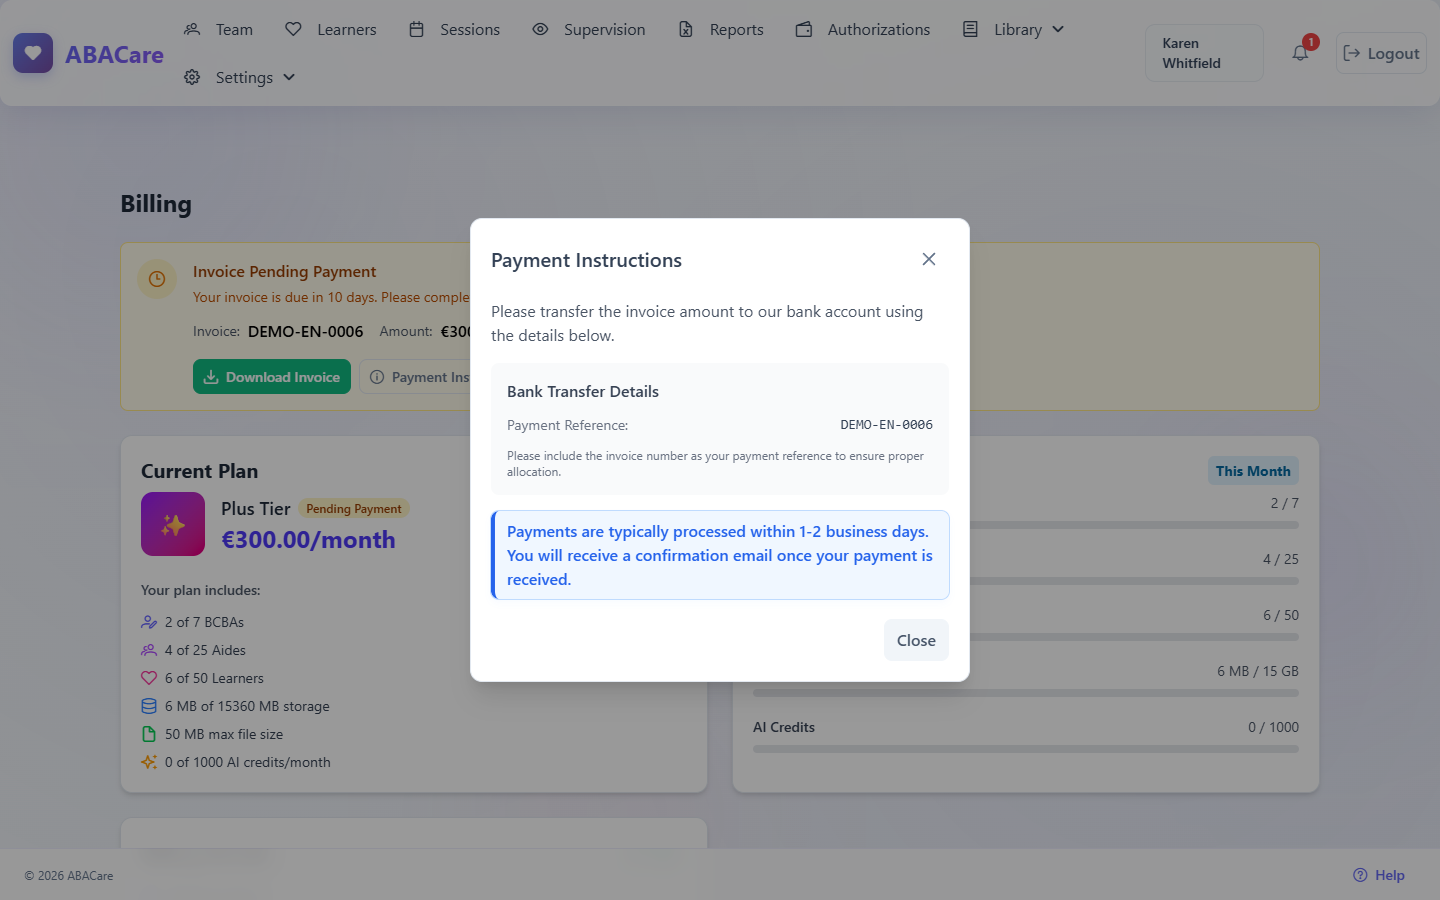This screenshot has height=900, width=1440.
Task: Click the AI Credits progress bar
Action: 1026,749
